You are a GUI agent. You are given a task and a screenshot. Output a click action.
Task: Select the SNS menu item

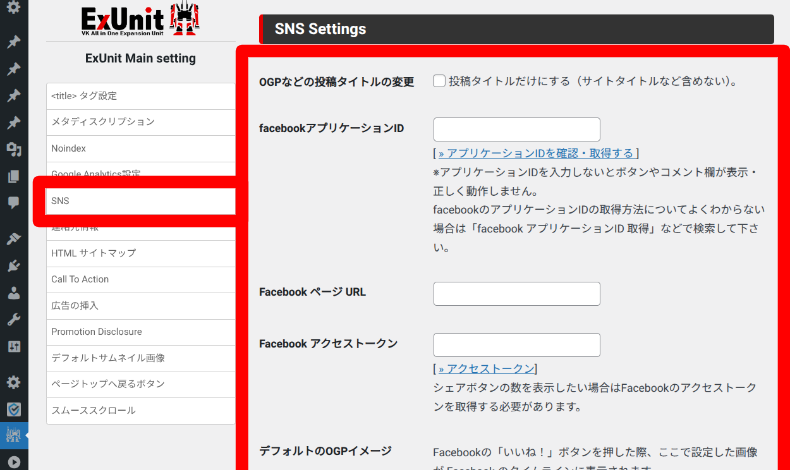pyautogui.click(x=141, y=200)
